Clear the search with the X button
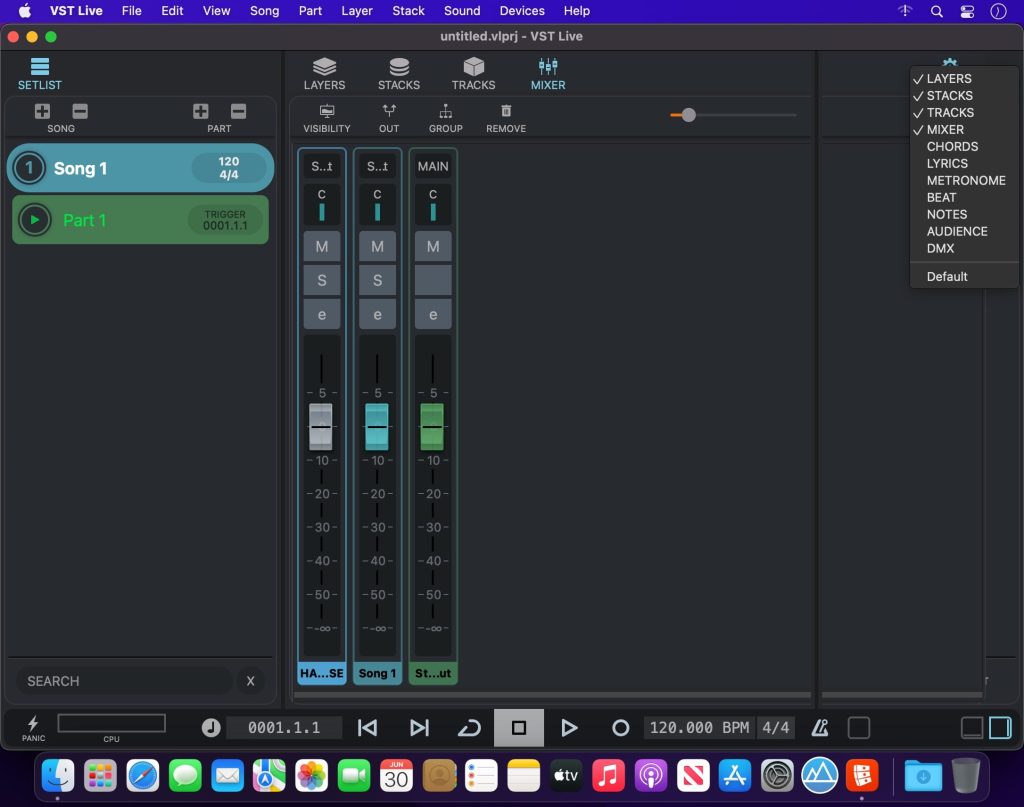 pyautogui.click(x=251, y=681)
